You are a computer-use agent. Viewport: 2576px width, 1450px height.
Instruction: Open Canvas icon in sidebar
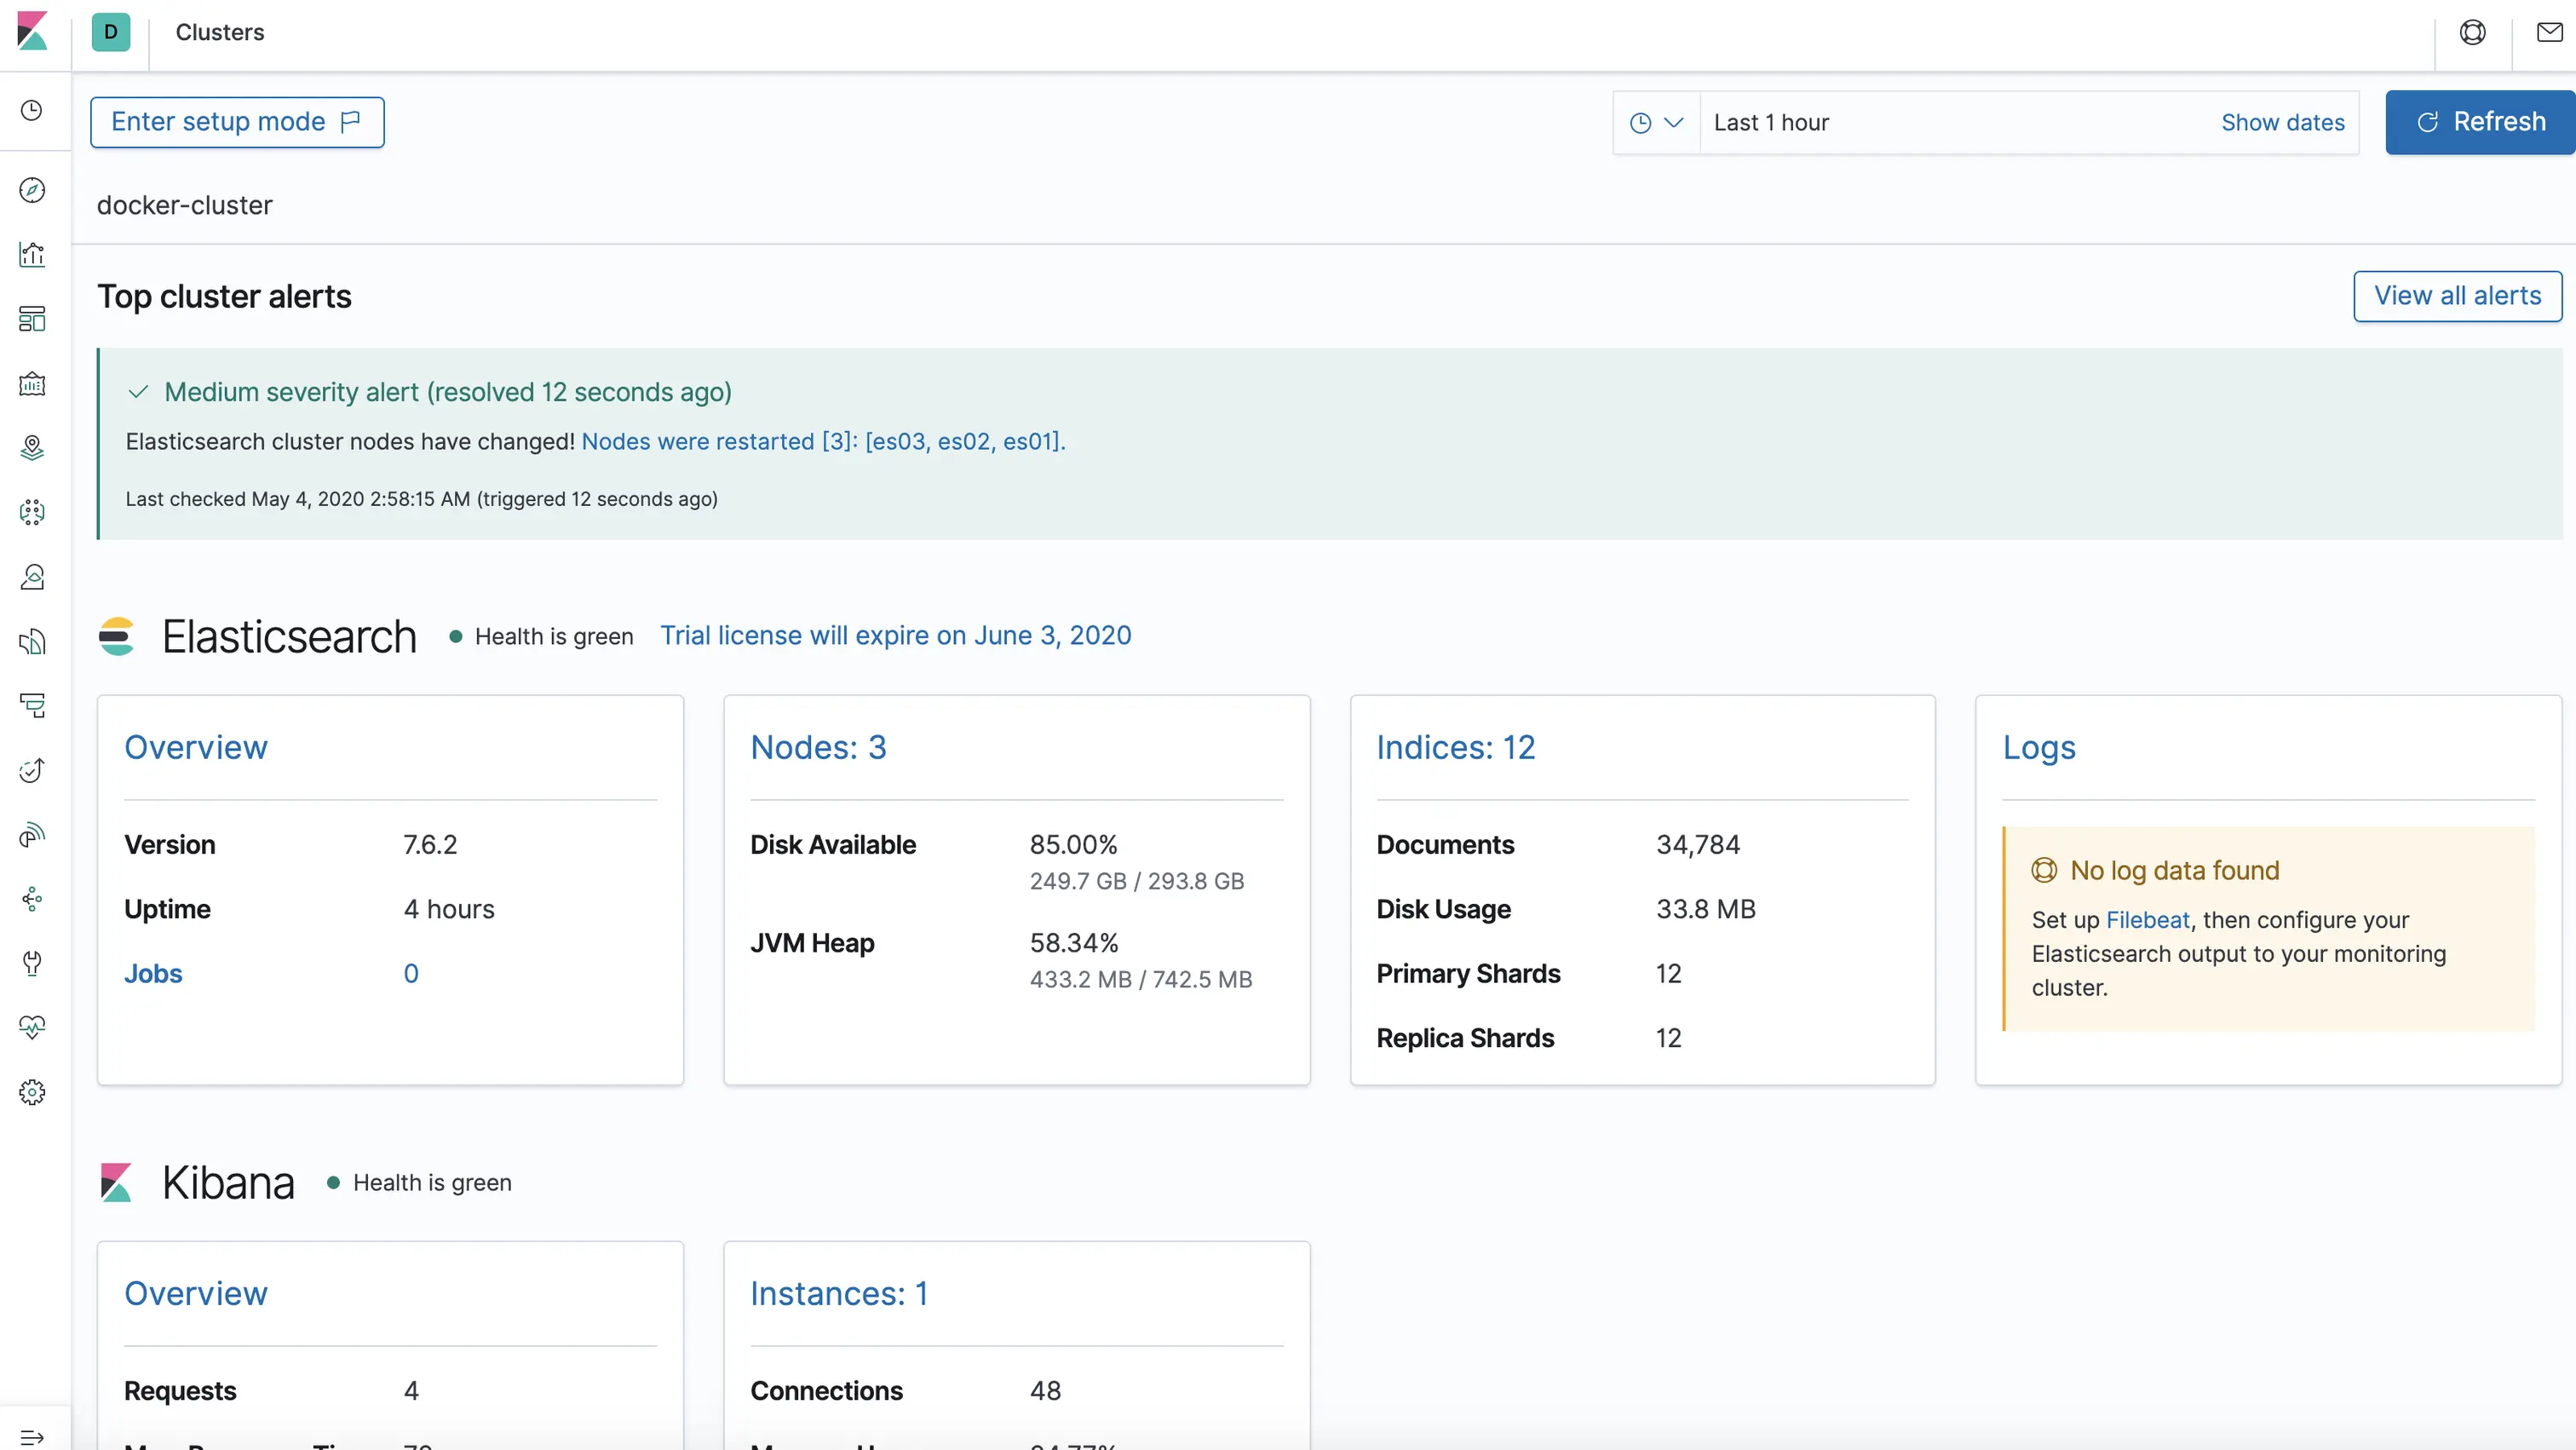click(x=32, y=384)
